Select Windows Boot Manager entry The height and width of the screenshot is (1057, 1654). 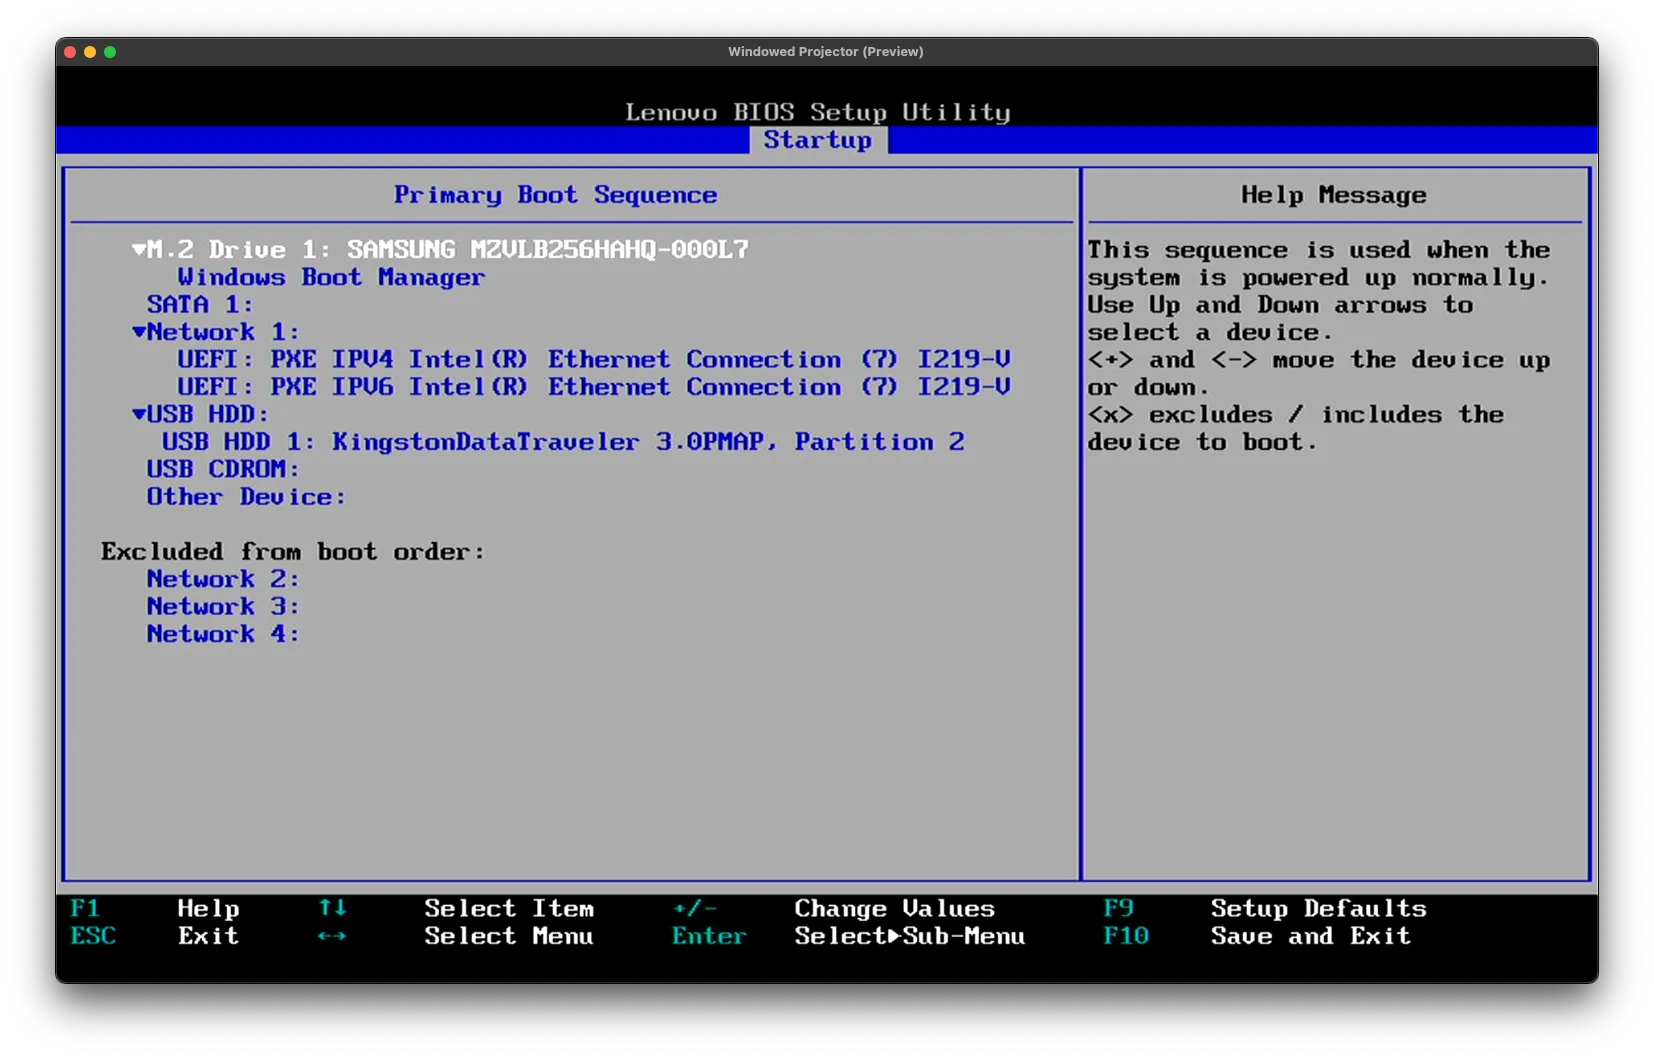[331, 277]
